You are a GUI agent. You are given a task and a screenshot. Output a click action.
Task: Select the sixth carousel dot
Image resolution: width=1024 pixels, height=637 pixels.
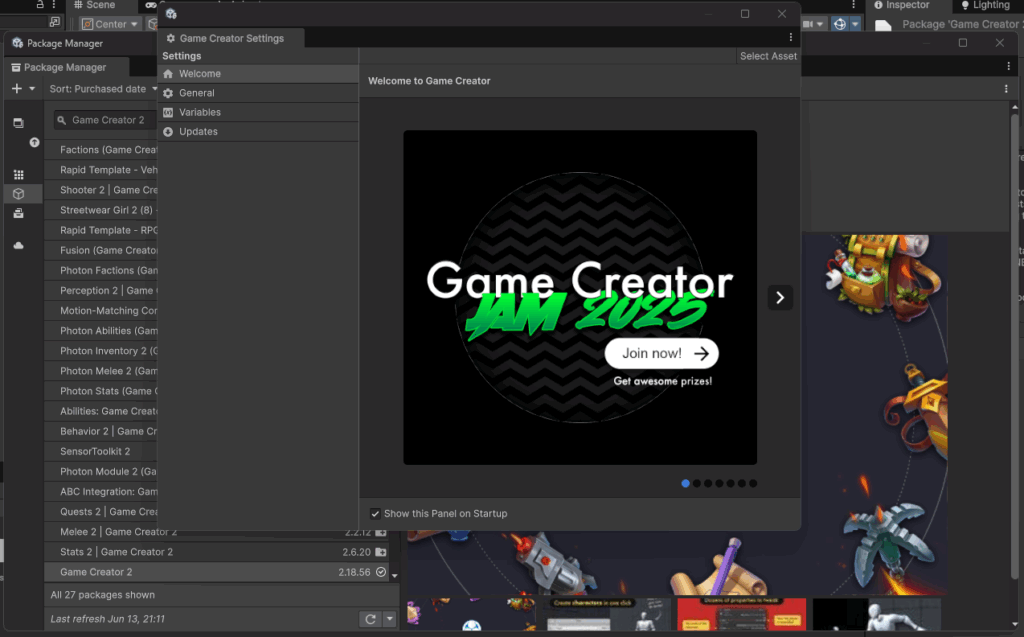[x=742, y=483]
